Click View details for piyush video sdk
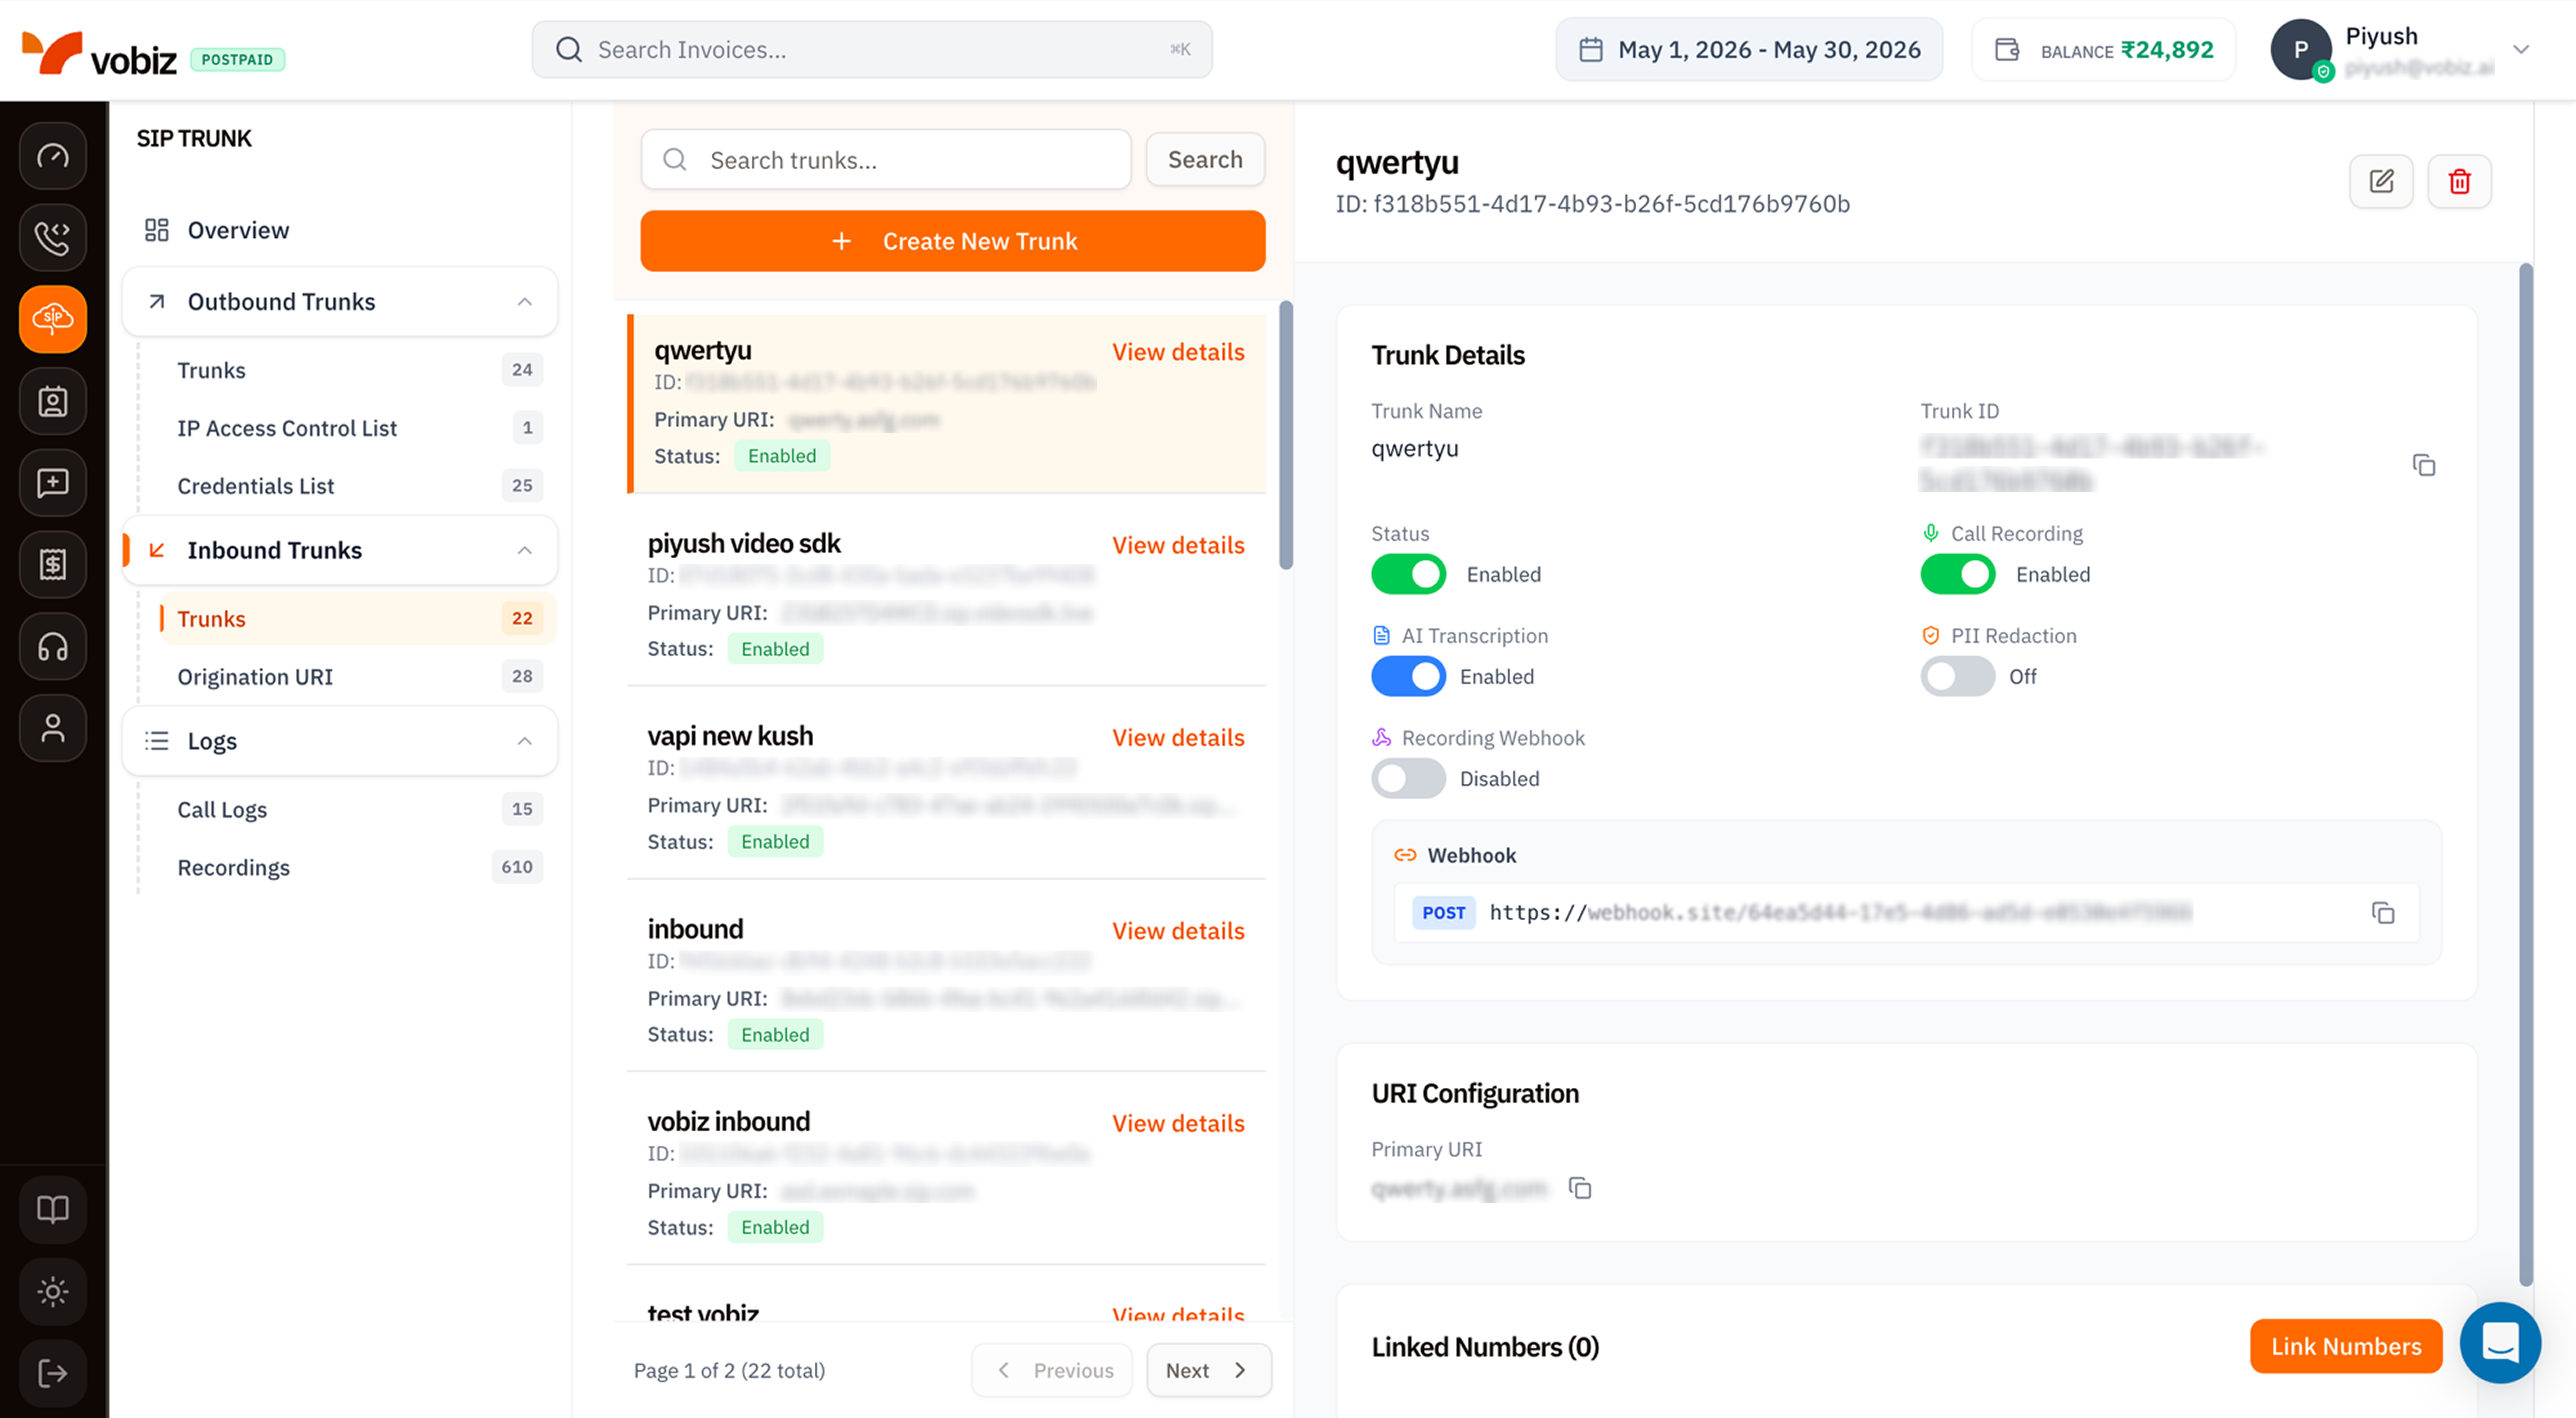2576x1418 pixels. tap(1178, 545)
